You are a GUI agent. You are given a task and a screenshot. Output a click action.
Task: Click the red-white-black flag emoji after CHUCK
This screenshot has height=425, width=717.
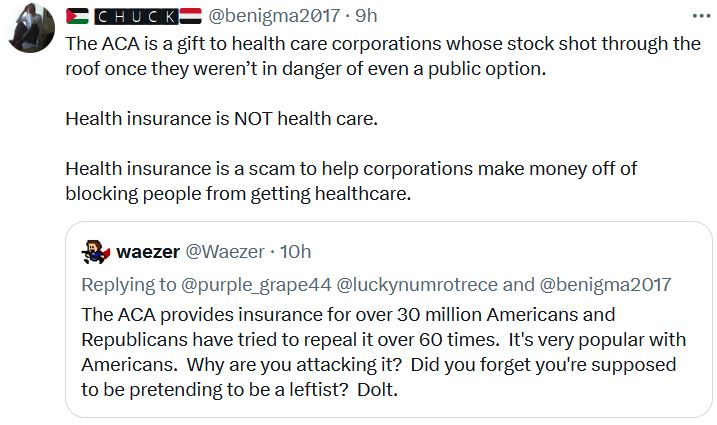[x=190, y=16]
